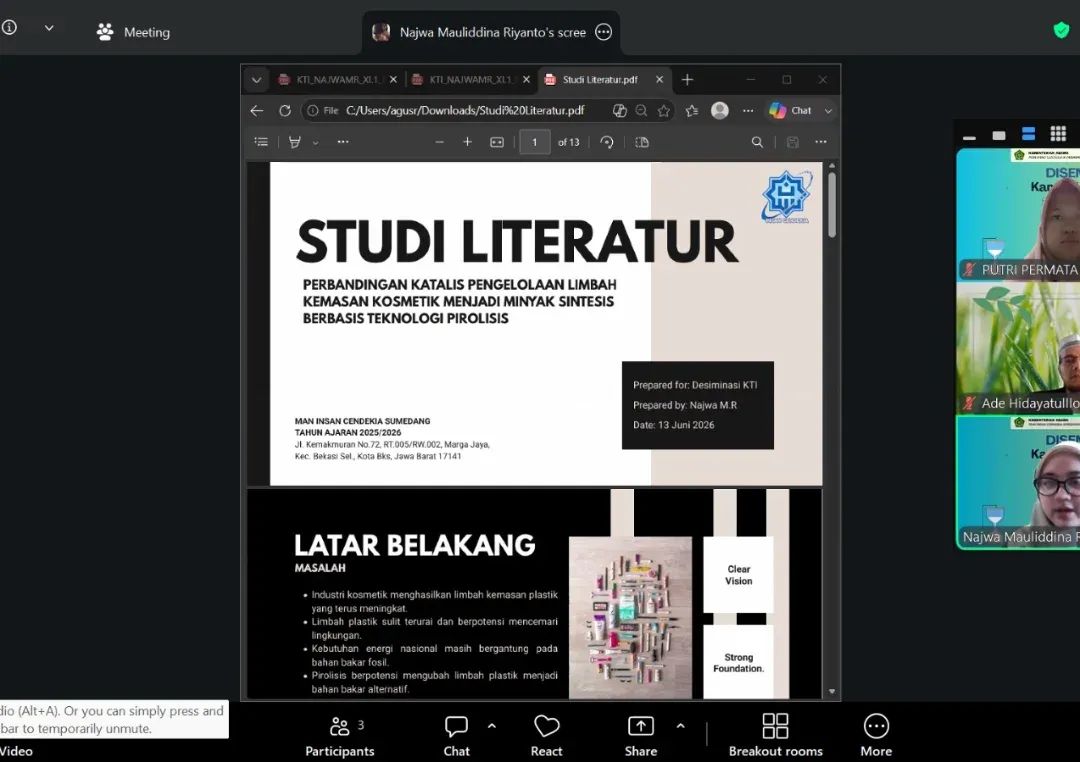Open the More menu in Zoom toolbar

(x=876, y=736)
